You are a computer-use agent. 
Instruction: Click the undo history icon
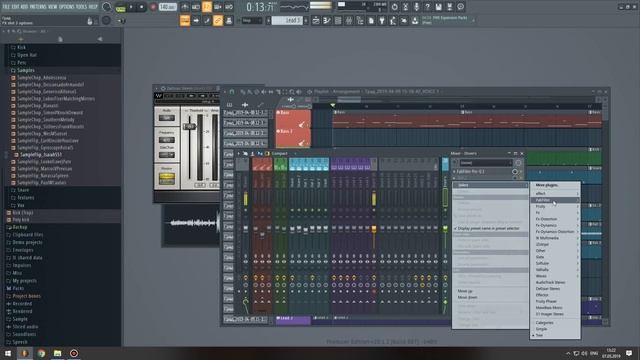(x=394, y=7)
